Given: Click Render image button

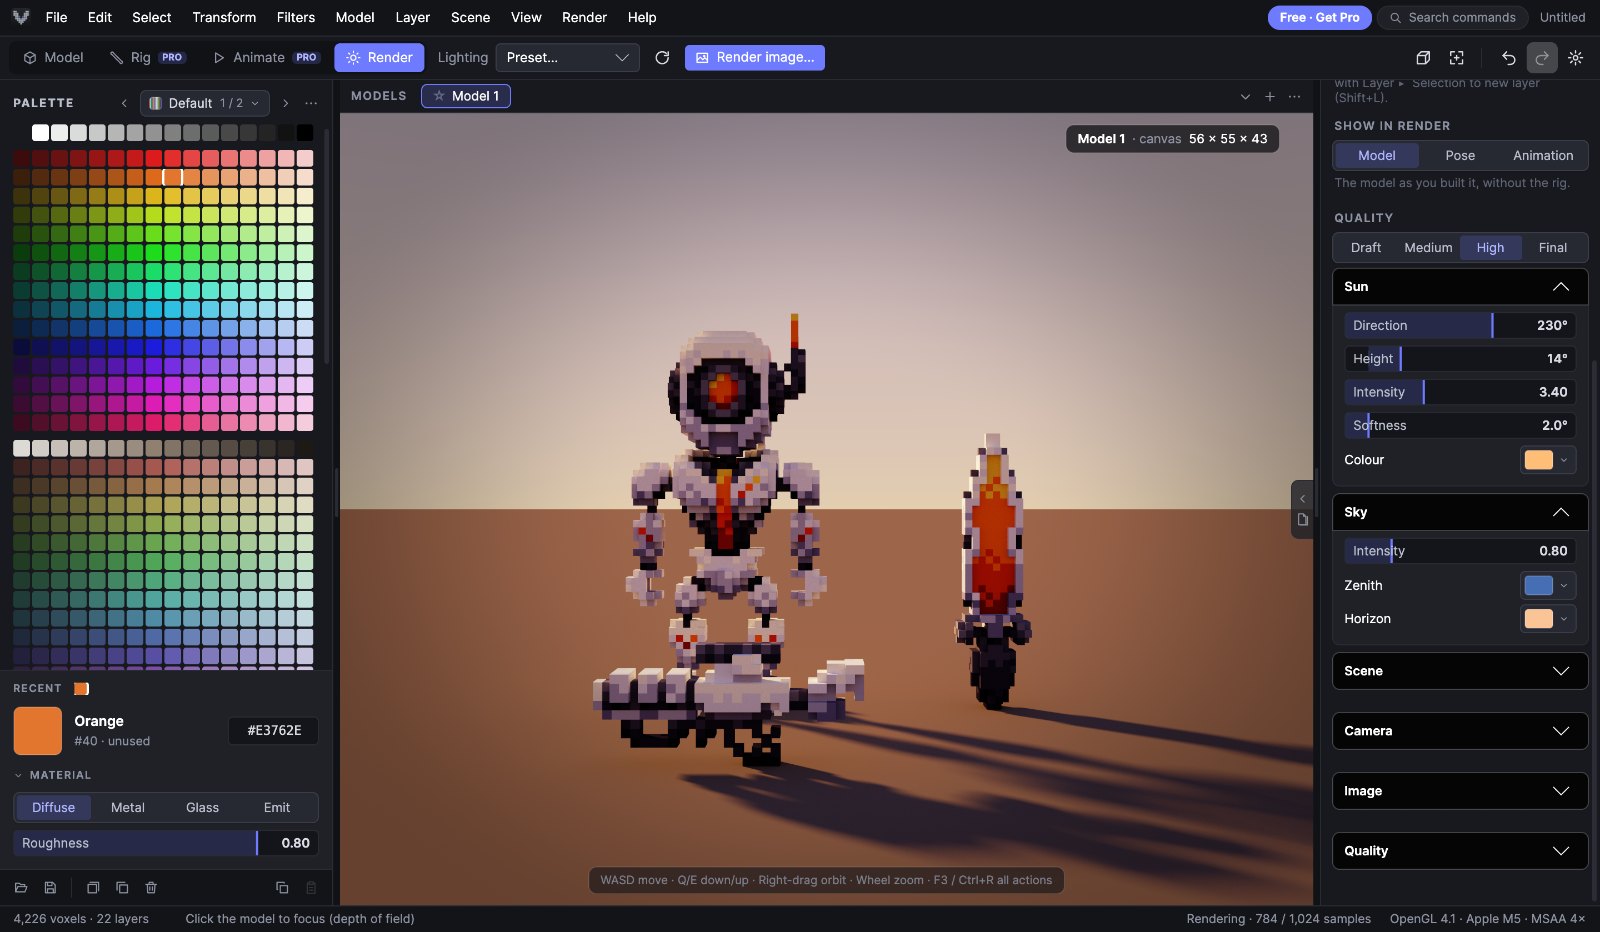Looking at the screenshot, I should point(755,58).
